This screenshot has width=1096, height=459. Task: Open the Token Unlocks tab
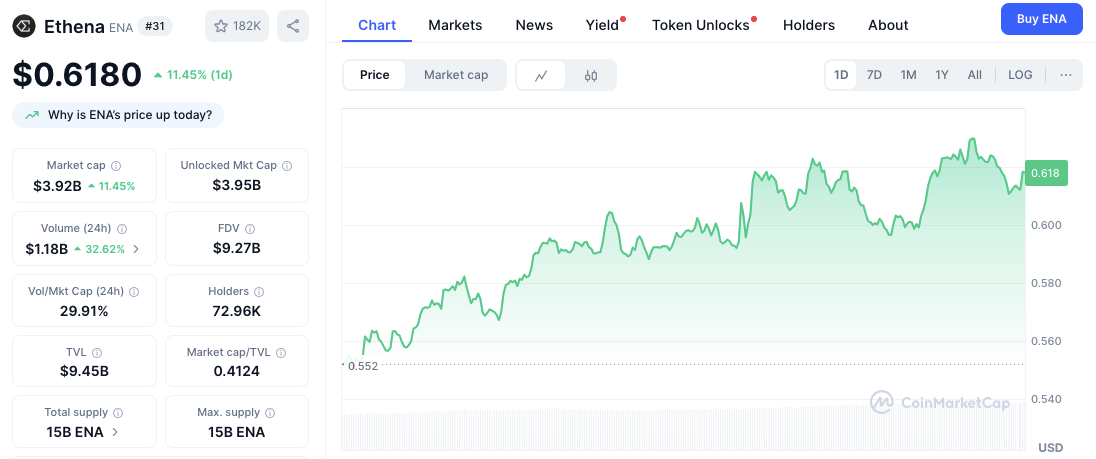(701, 25)
